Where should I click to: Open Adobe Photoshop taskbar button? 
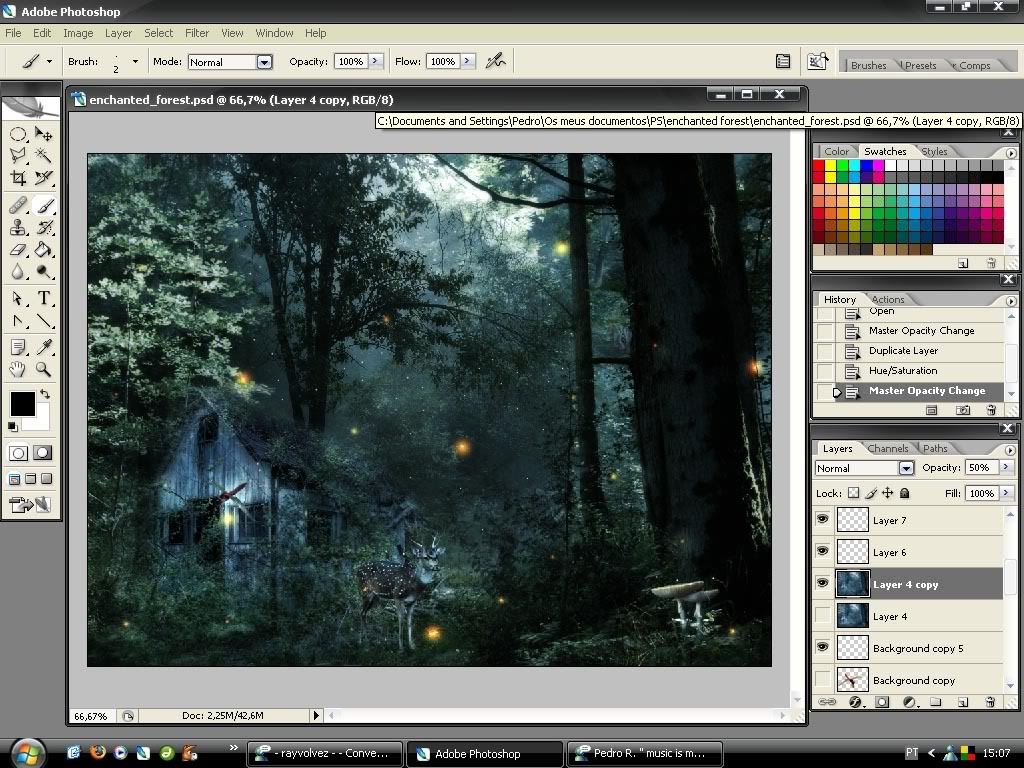tap(485, 754)
